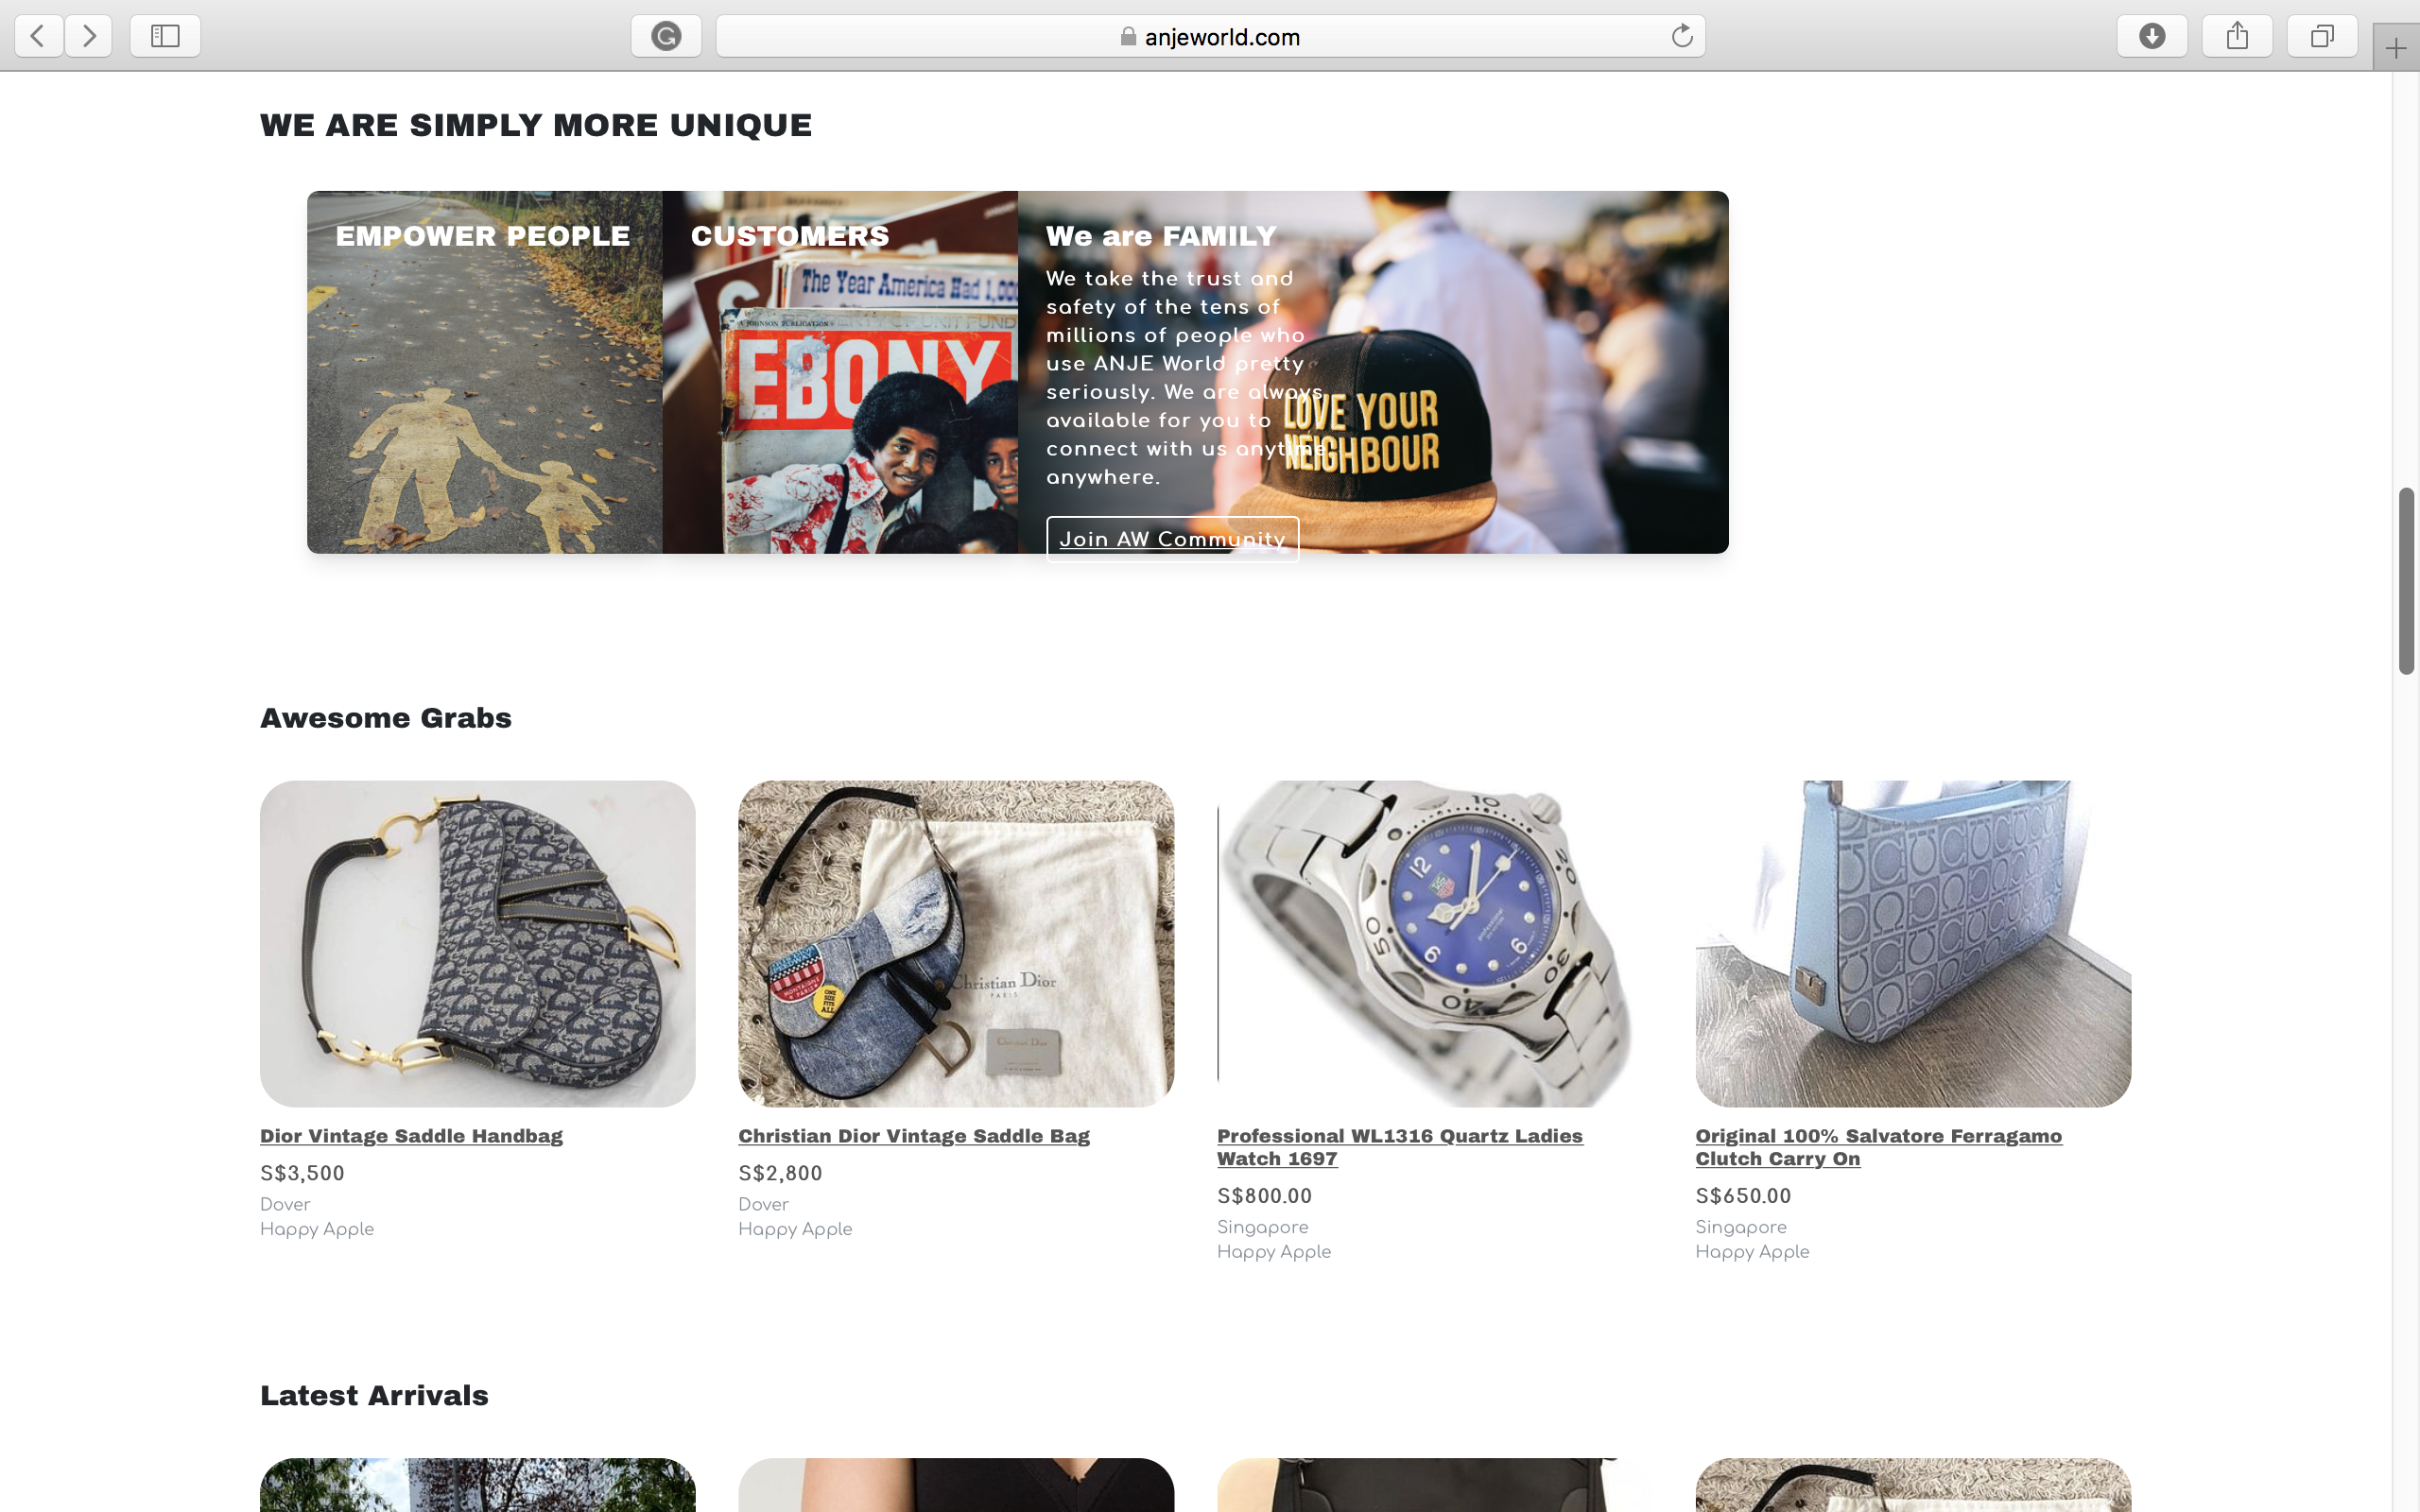Reload the anjeworld.com page
The image size is (2420, 1512).
1681,36
